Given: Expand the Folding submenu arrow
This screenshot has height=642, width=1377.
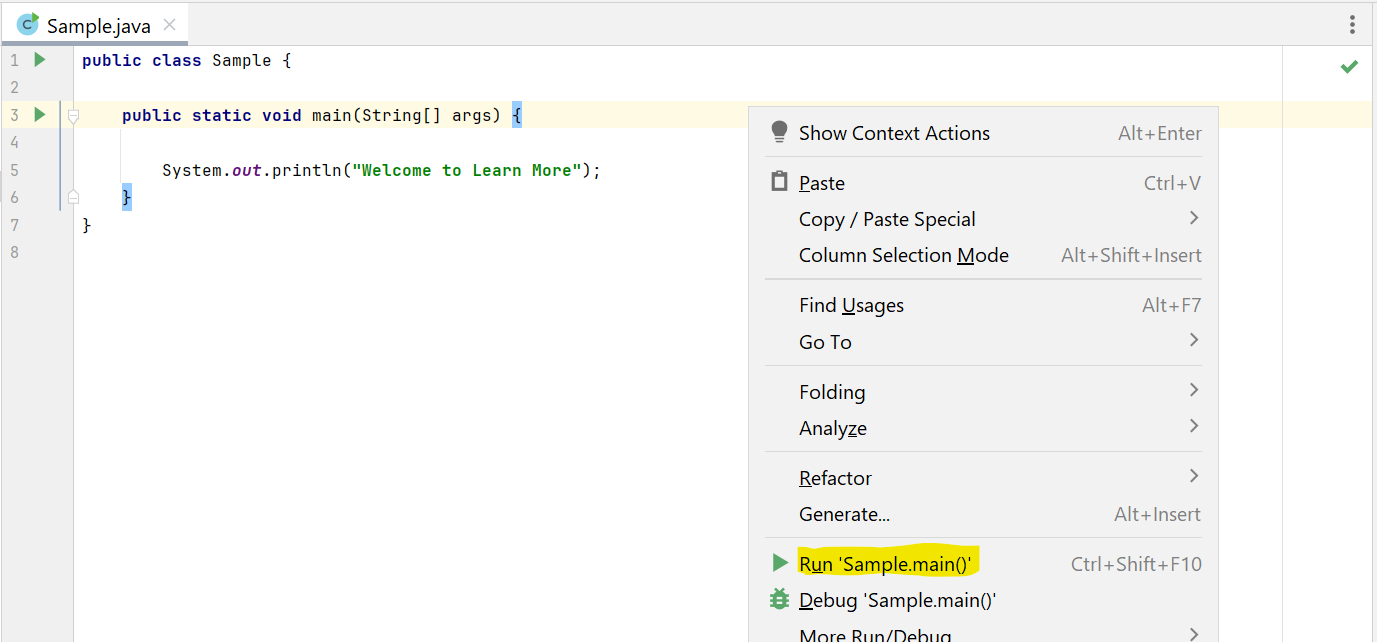Looking at the screenshot, I should pyautogui.click(x=1194, y=390).
